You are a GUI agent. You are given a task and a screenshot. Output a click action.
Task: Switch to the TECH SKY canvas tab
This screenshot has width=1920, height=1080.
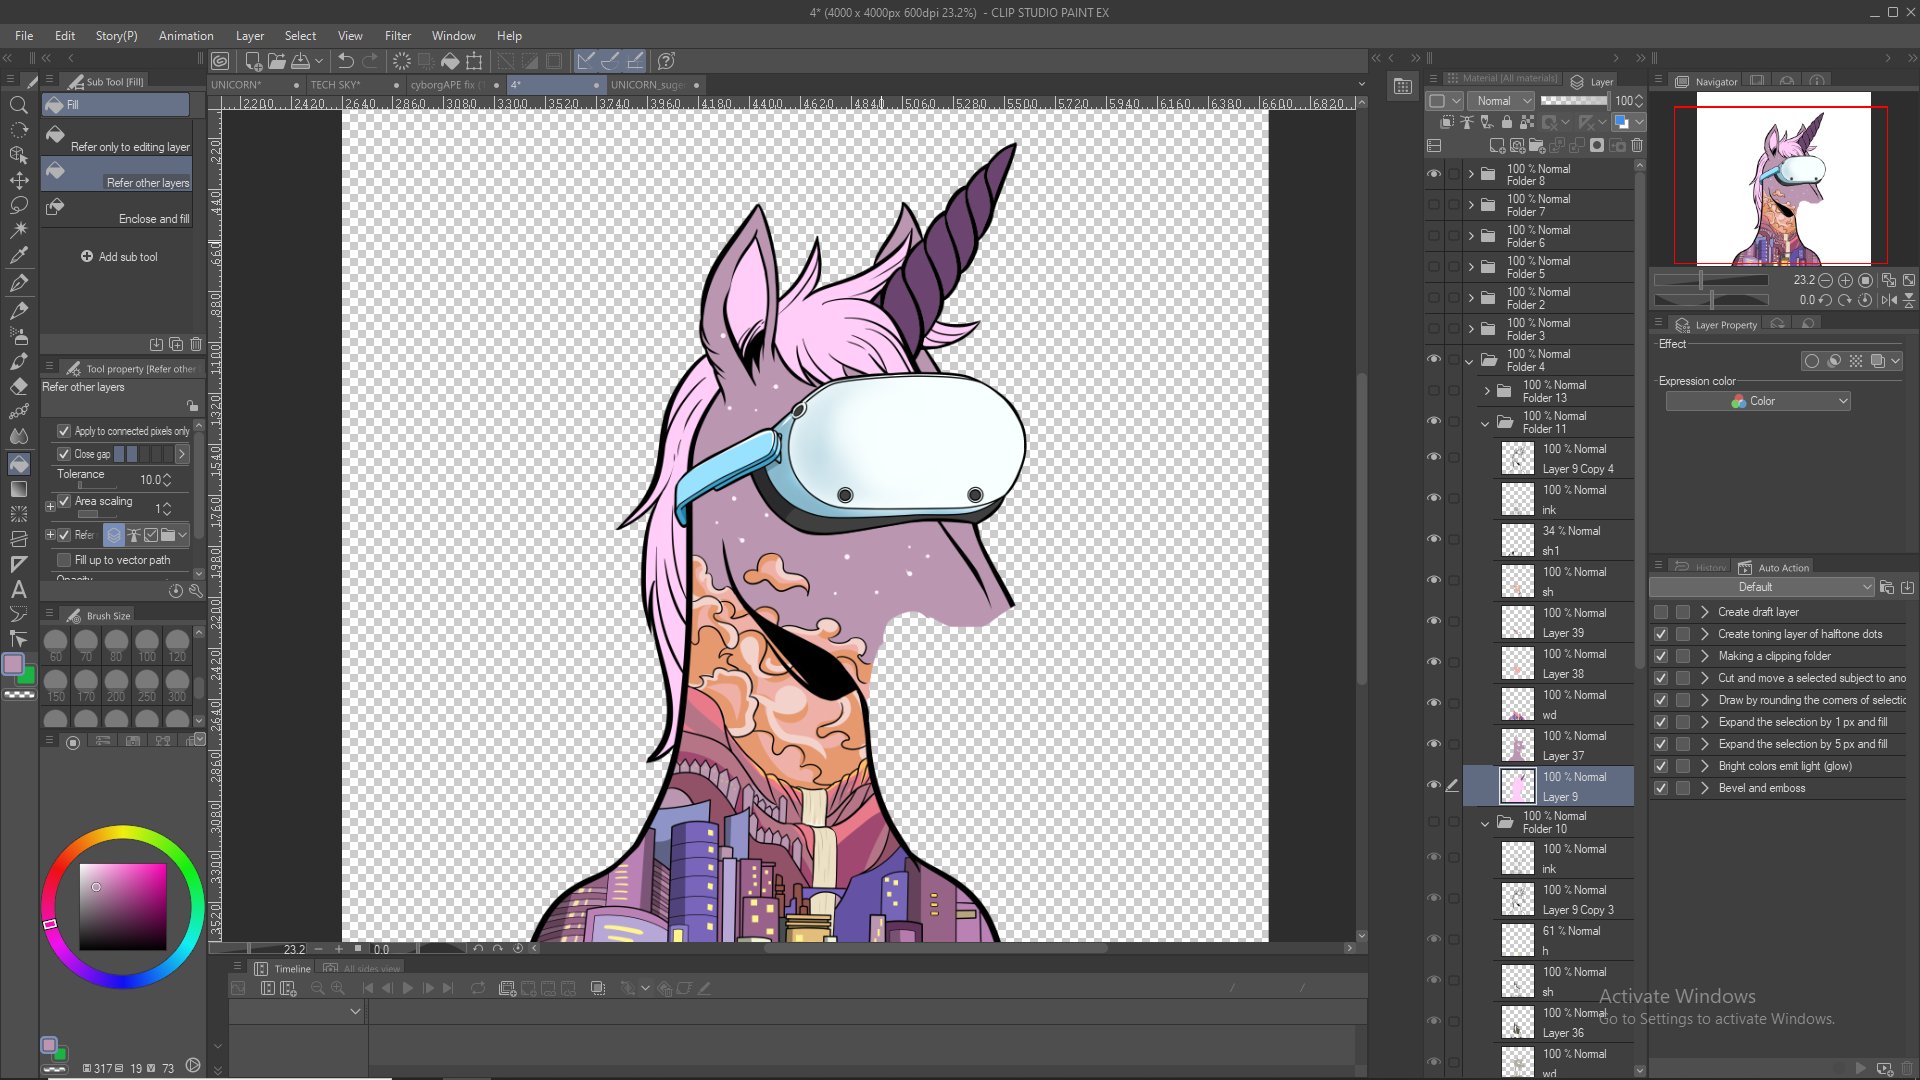point(335,85)
